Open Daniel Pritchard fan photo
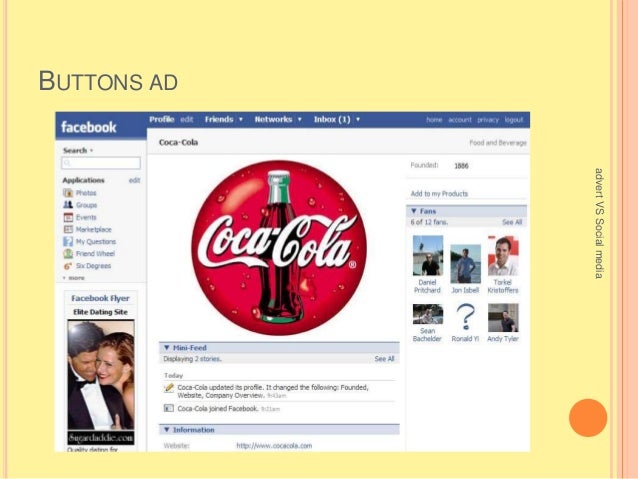The height and width of the screenshot is (479, 638). point(428,256)
